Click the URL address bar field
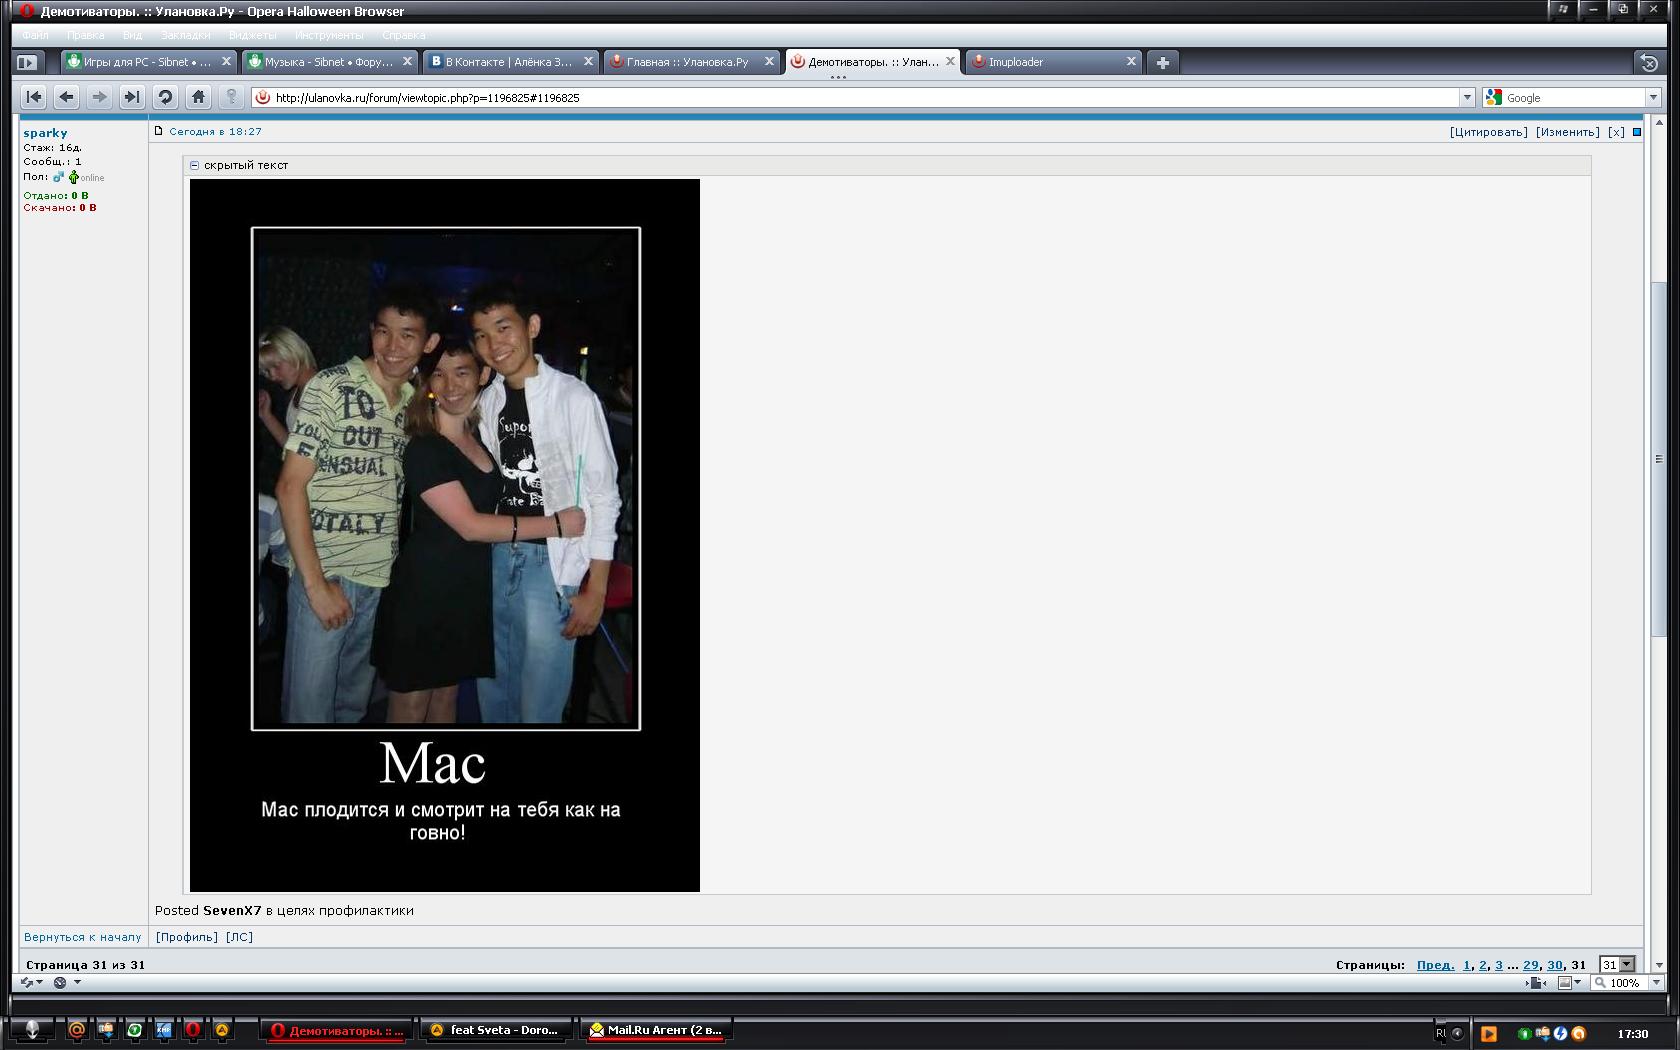 (x=860, y=98)
